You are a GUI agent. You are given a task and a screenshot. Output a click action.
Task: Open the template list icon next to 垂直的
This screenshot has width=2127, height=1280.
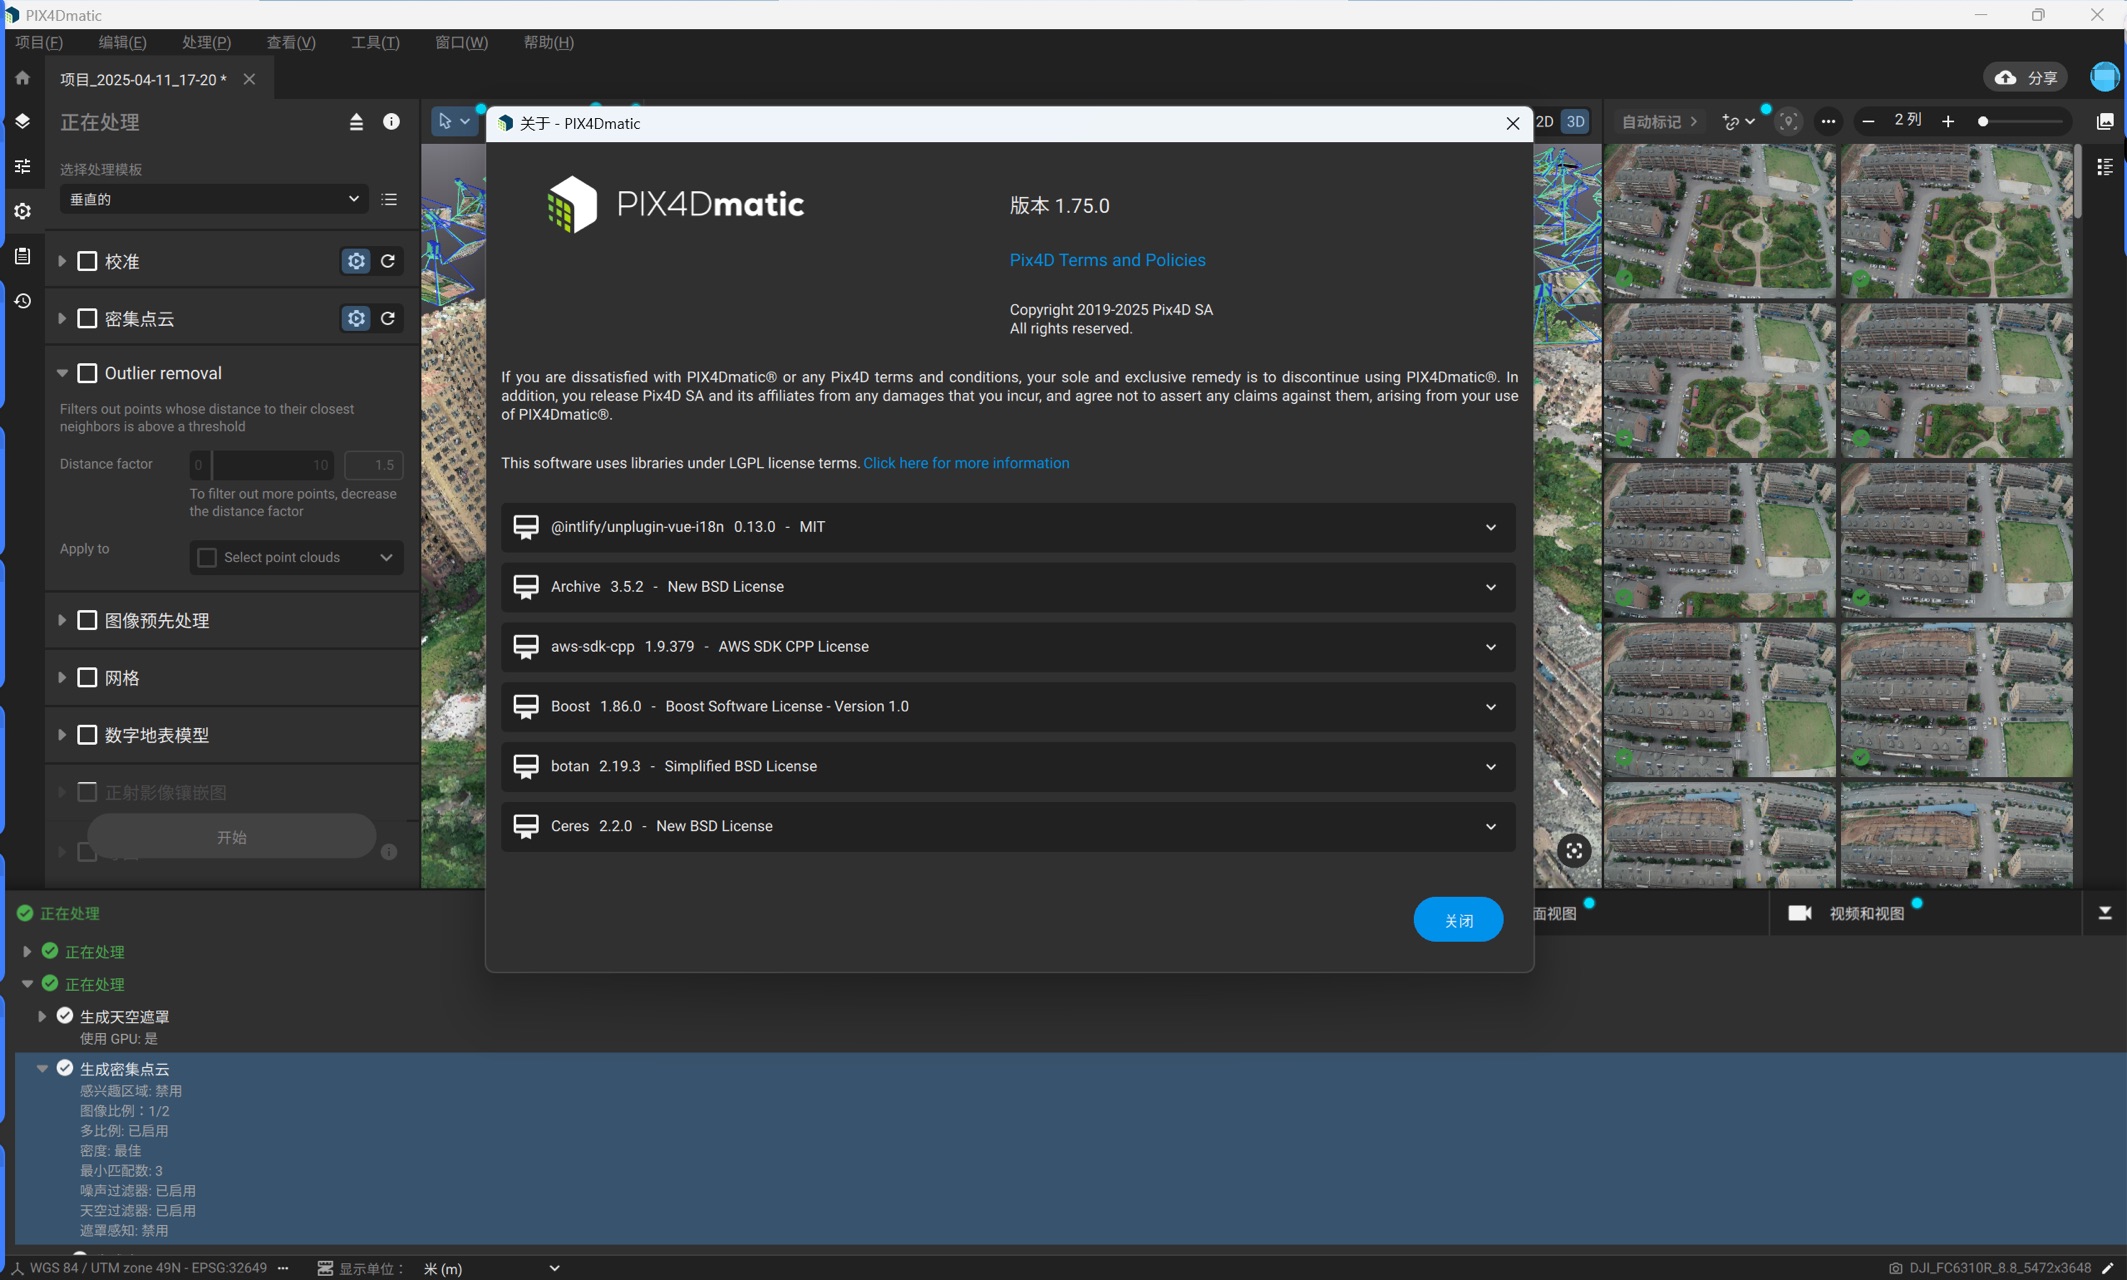(x=389, y=199)
